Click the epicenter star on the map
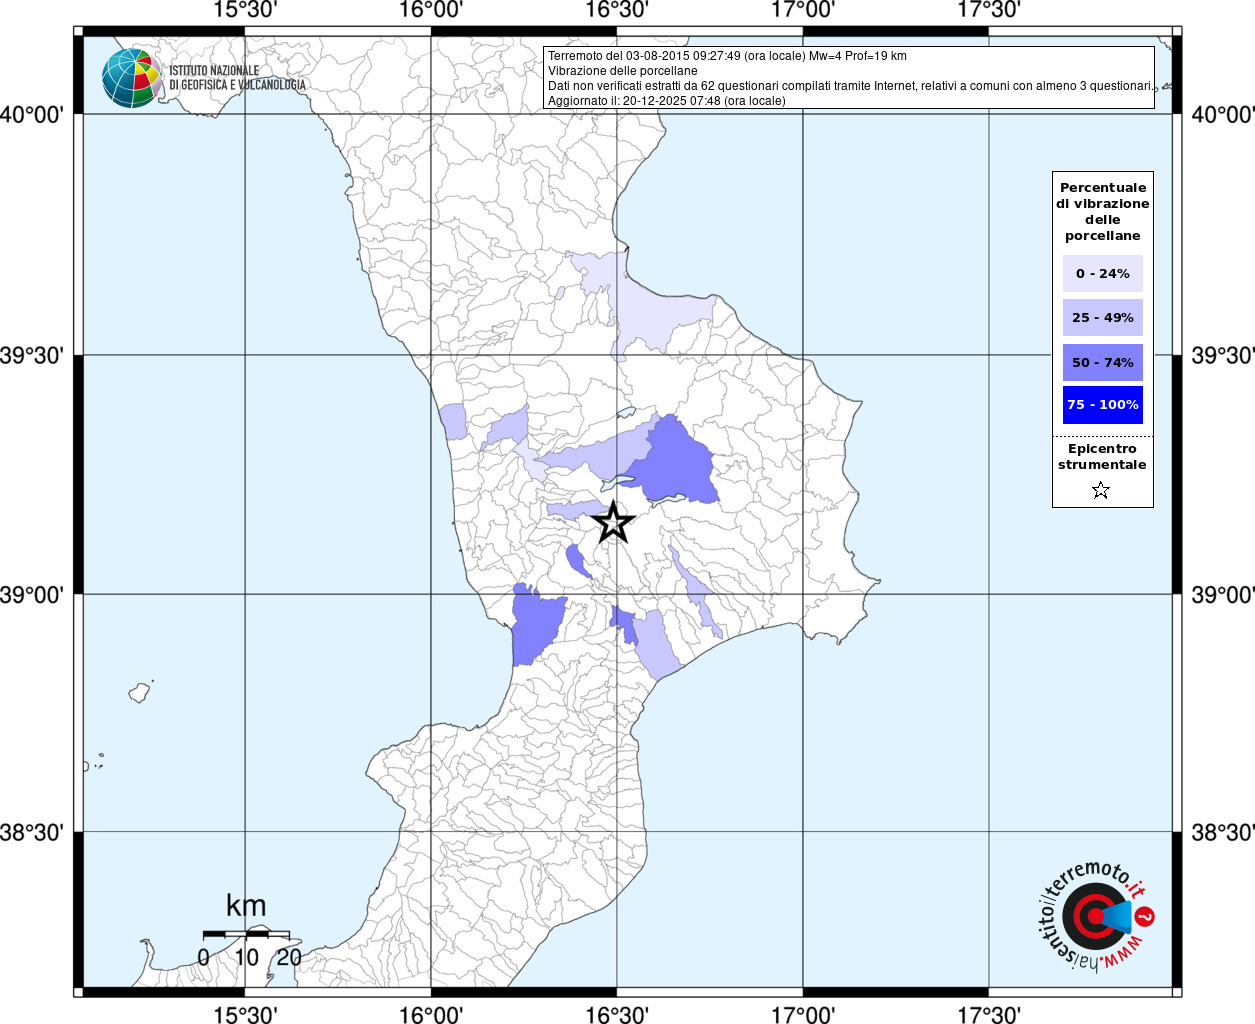Viewport: 1255px width, 1024px height. pyautogui.click(x=613, y=522)
